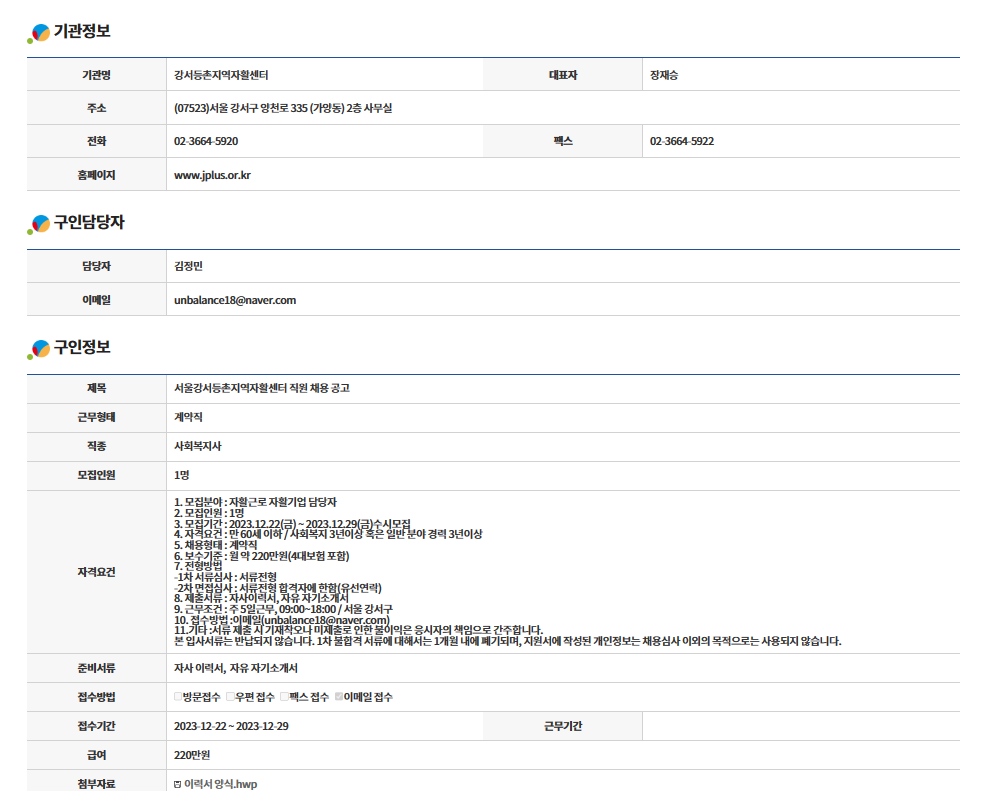Click the file icon before 이력서 양식.hwp
983x791 pixels.
pyautogui.click(x=178, y=784)
